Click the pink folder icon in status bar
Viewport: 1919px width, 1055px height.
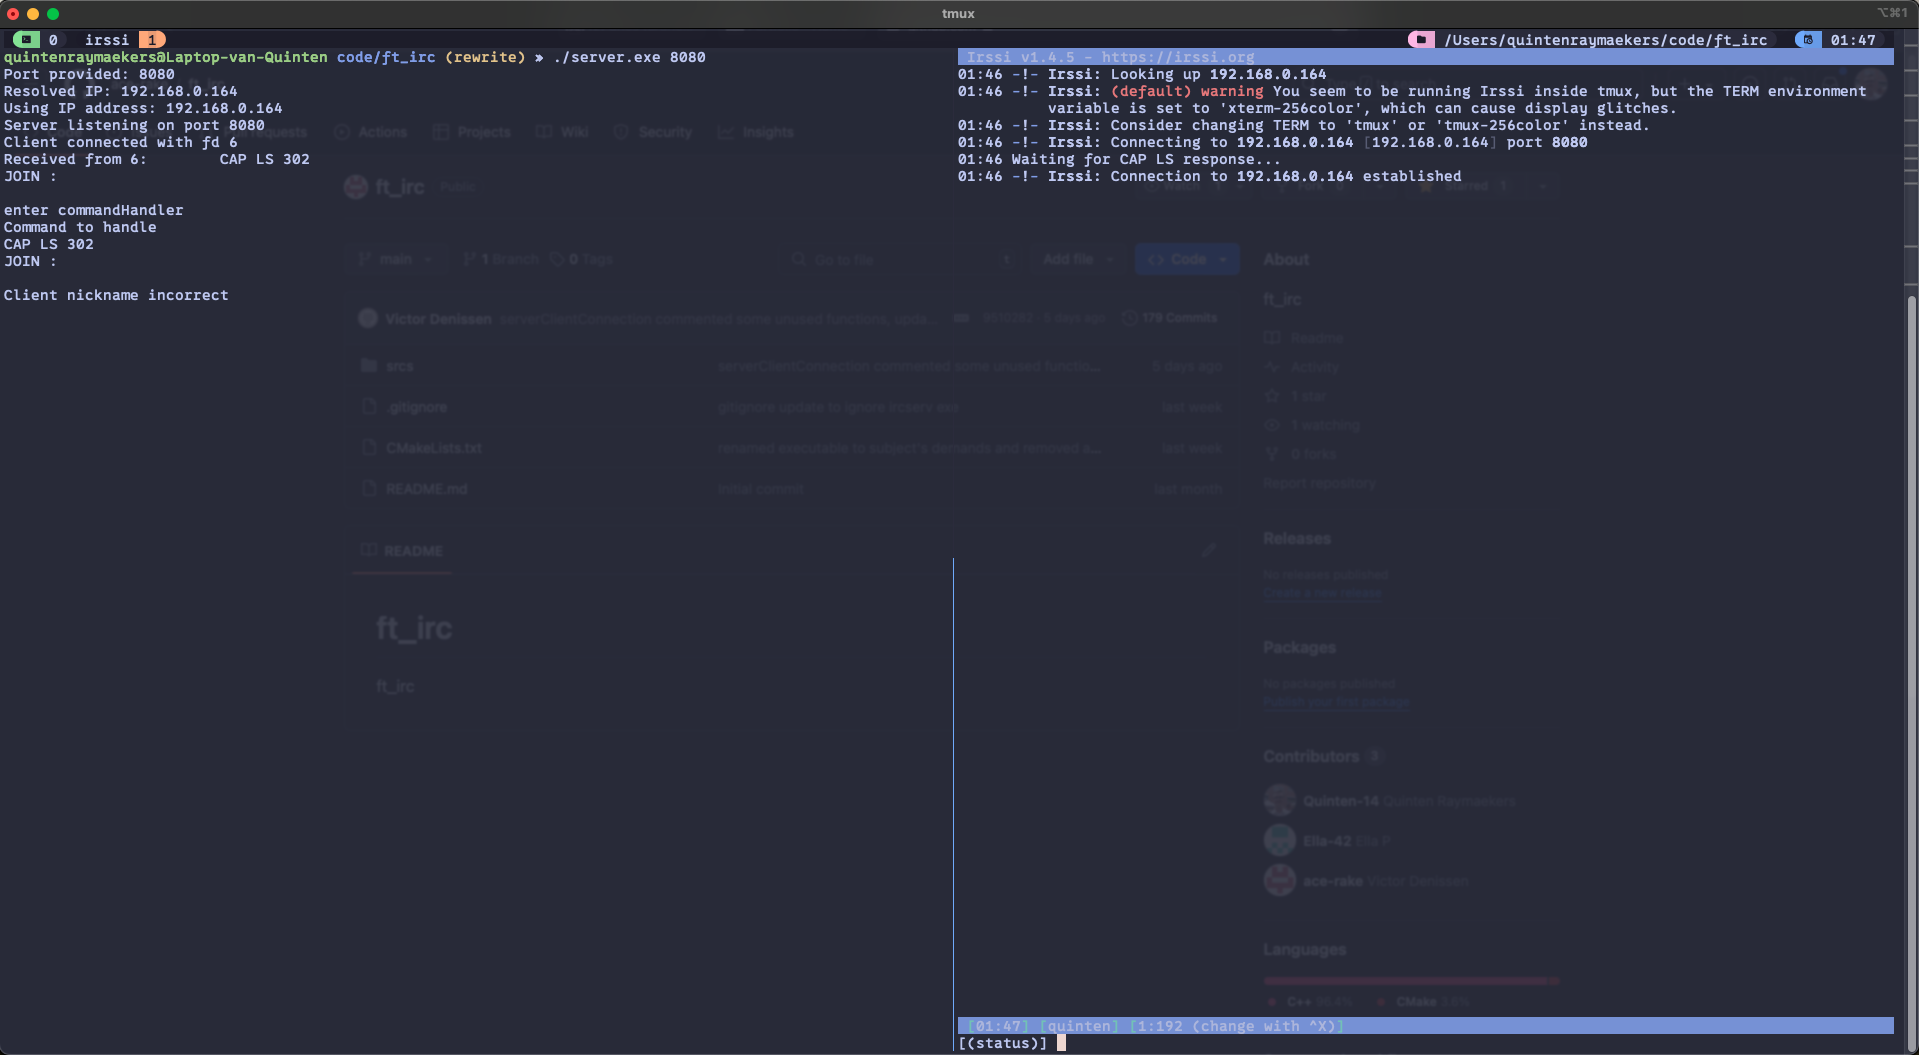point(1420,40)
